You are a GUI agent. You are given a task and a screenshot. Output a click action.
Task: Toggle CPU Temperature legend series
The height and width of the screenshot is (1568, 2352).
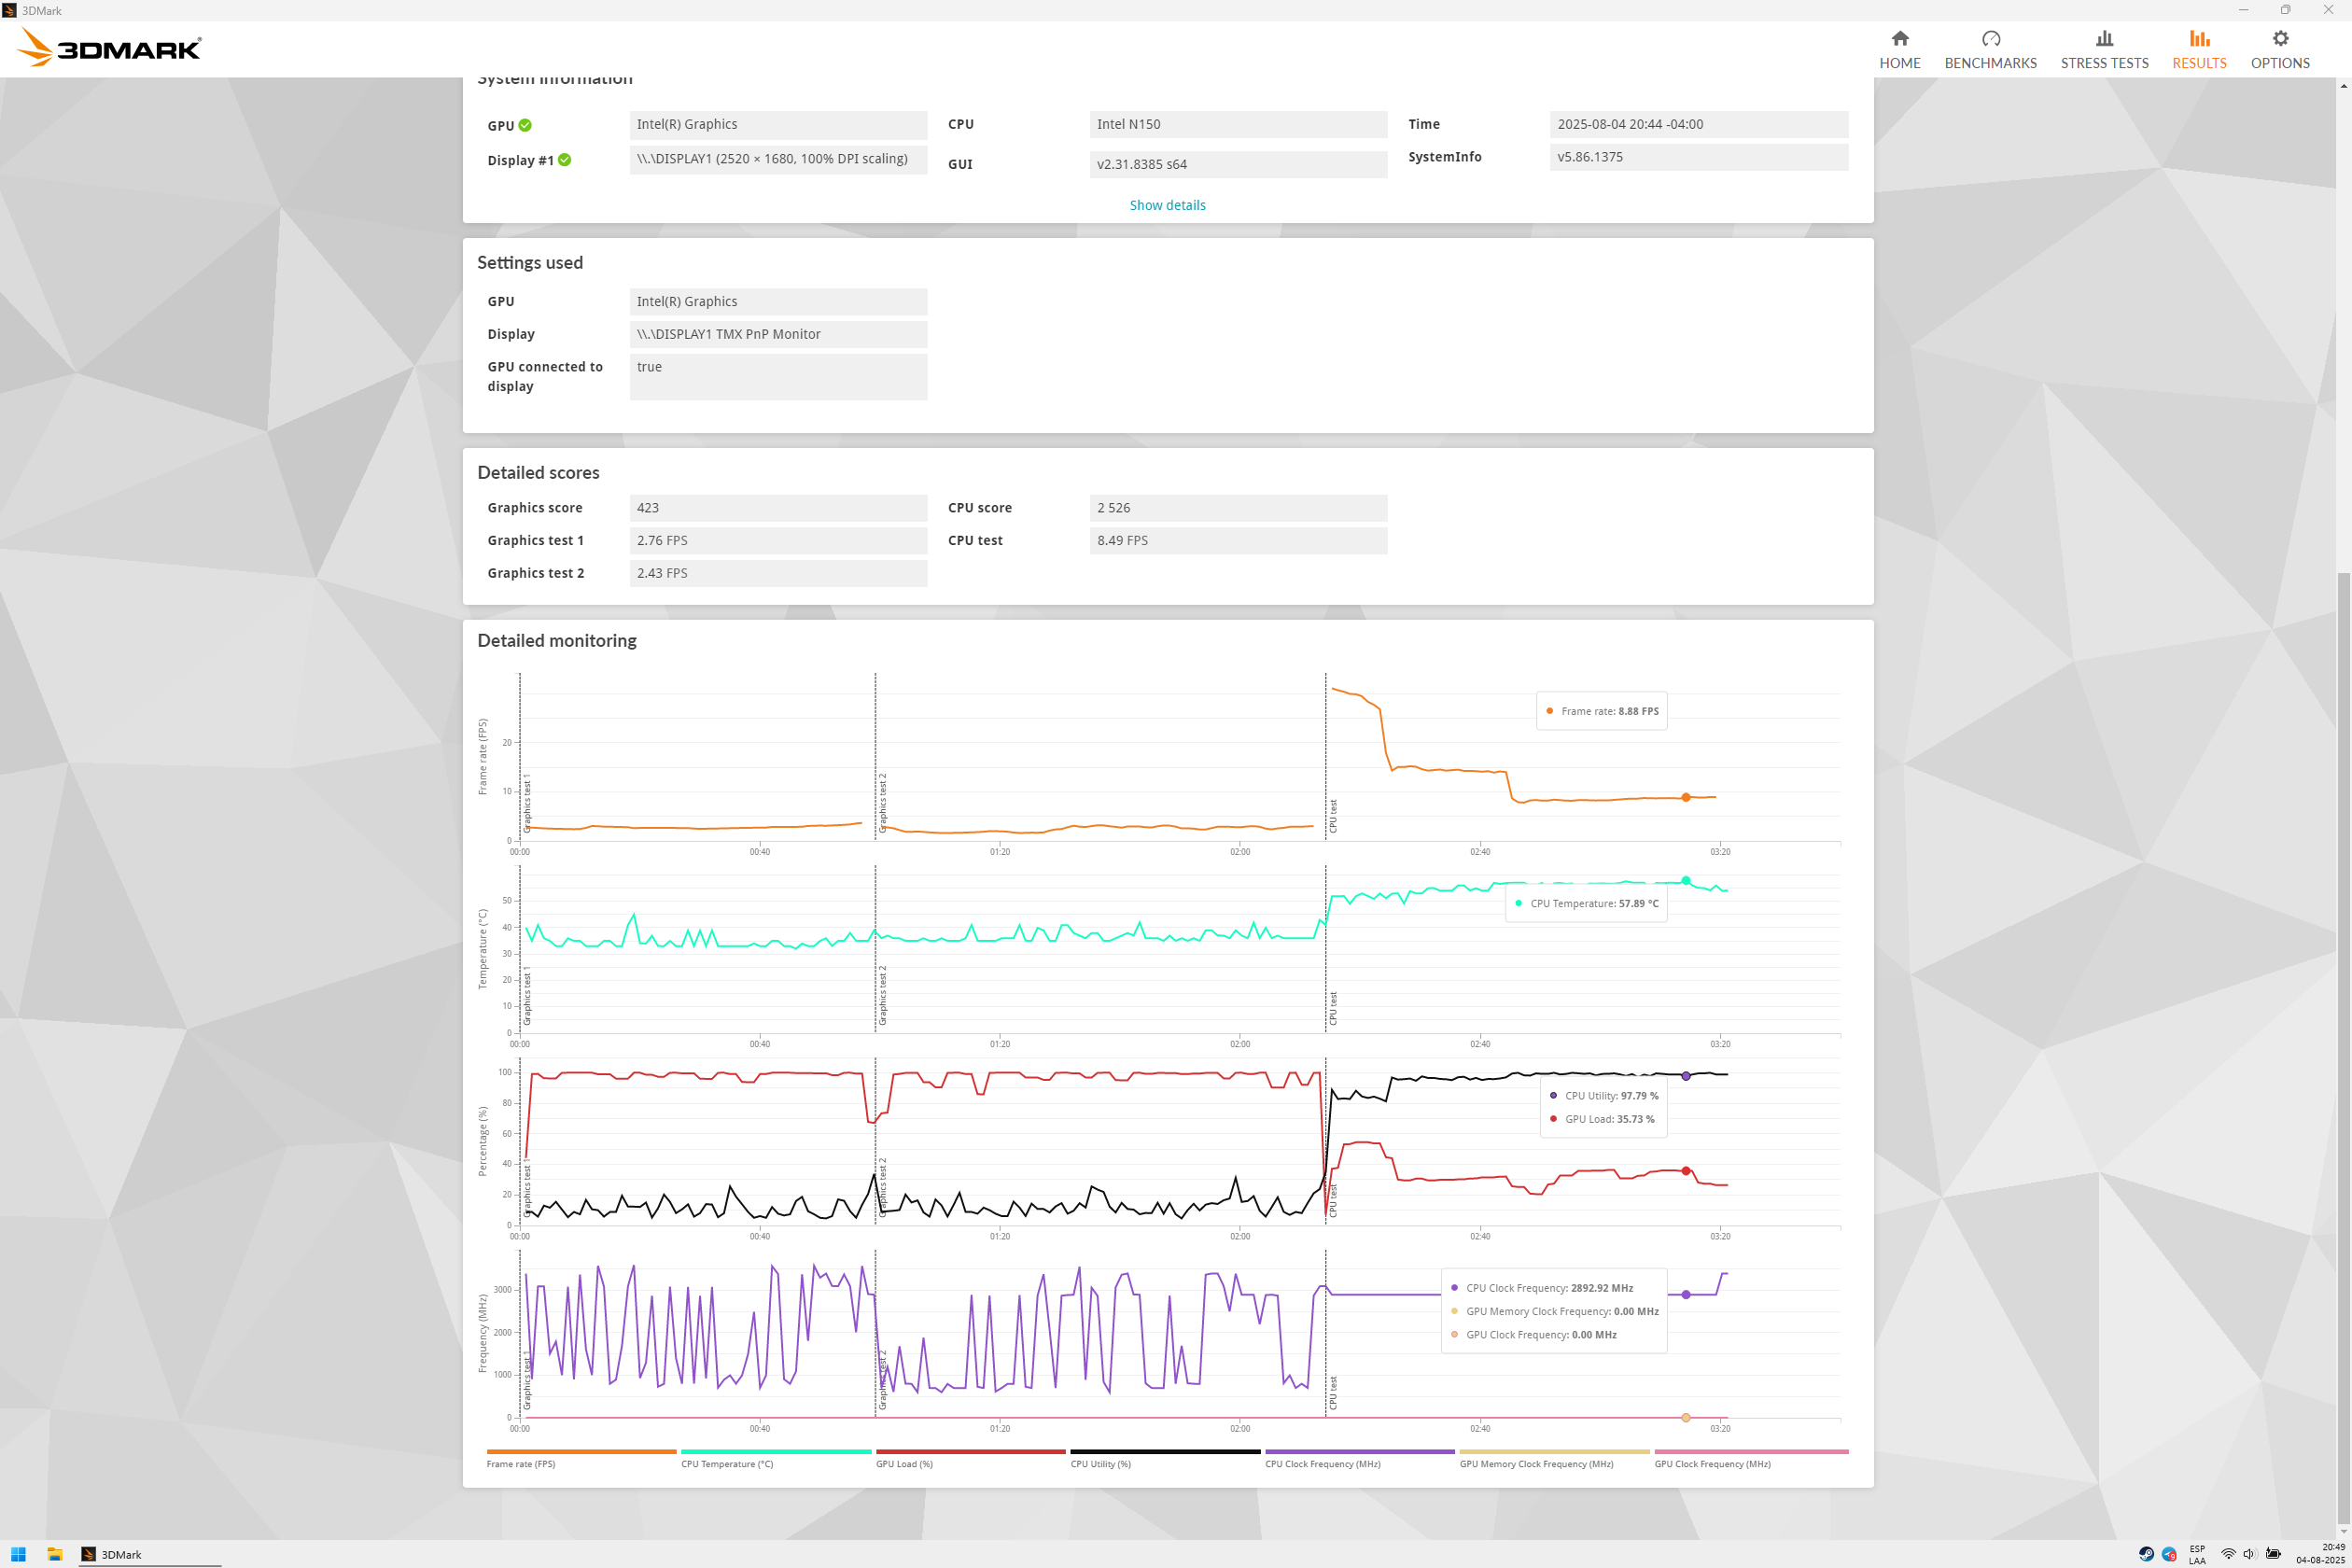[727, 1464]
